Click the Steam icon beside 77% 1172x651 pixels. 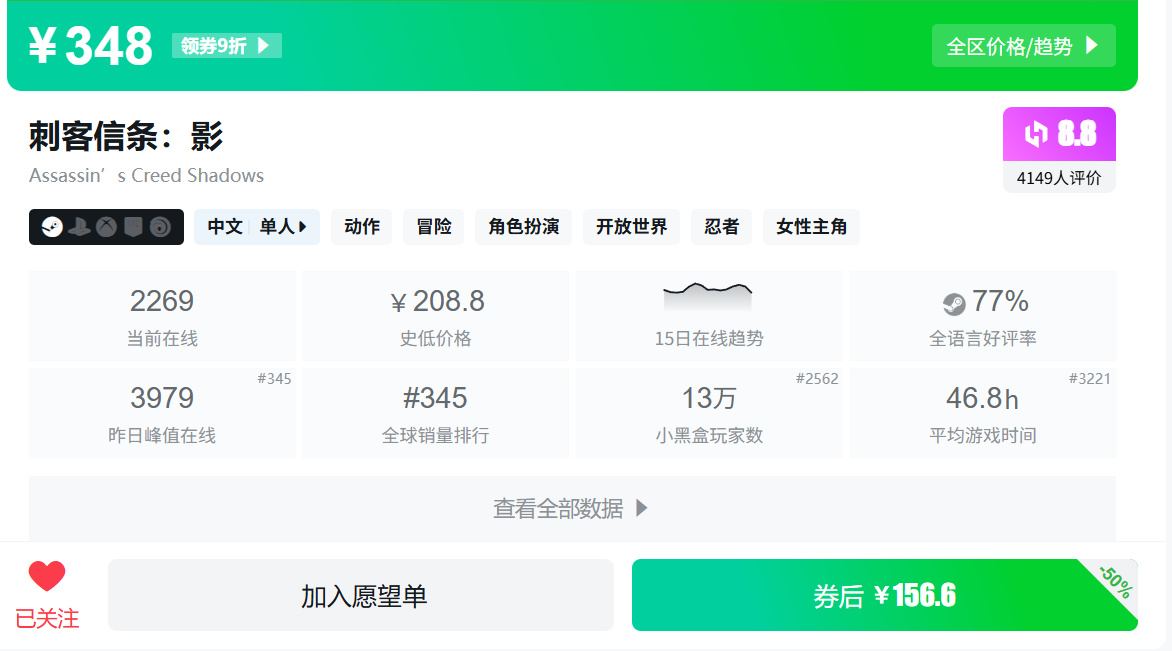[x=954, y=303]
